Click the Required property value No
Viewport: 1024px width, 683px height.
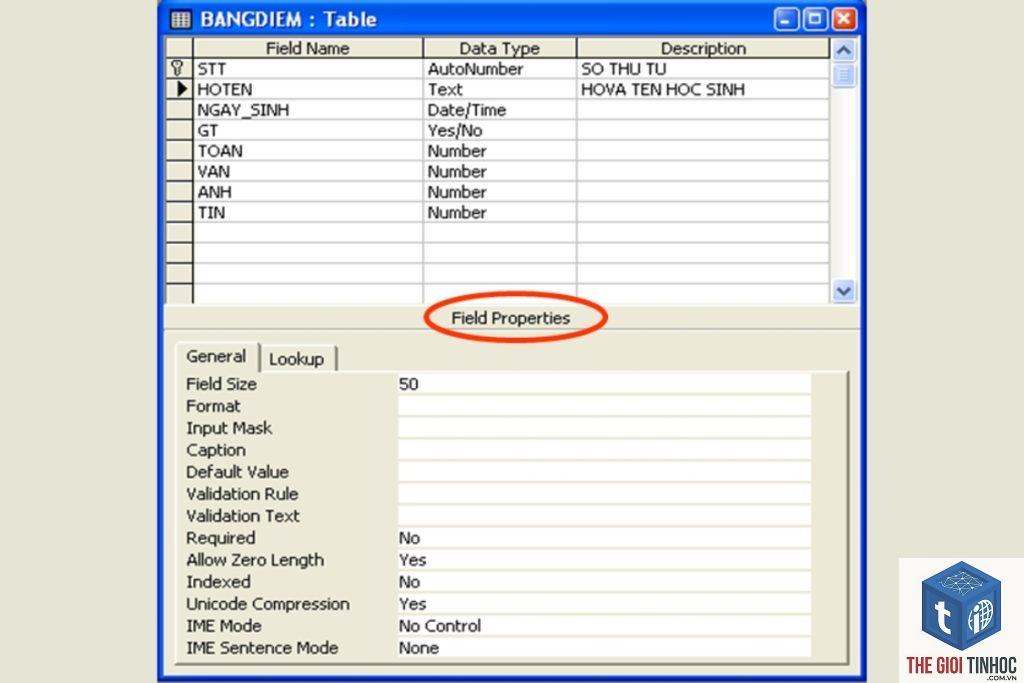[604, 537]
